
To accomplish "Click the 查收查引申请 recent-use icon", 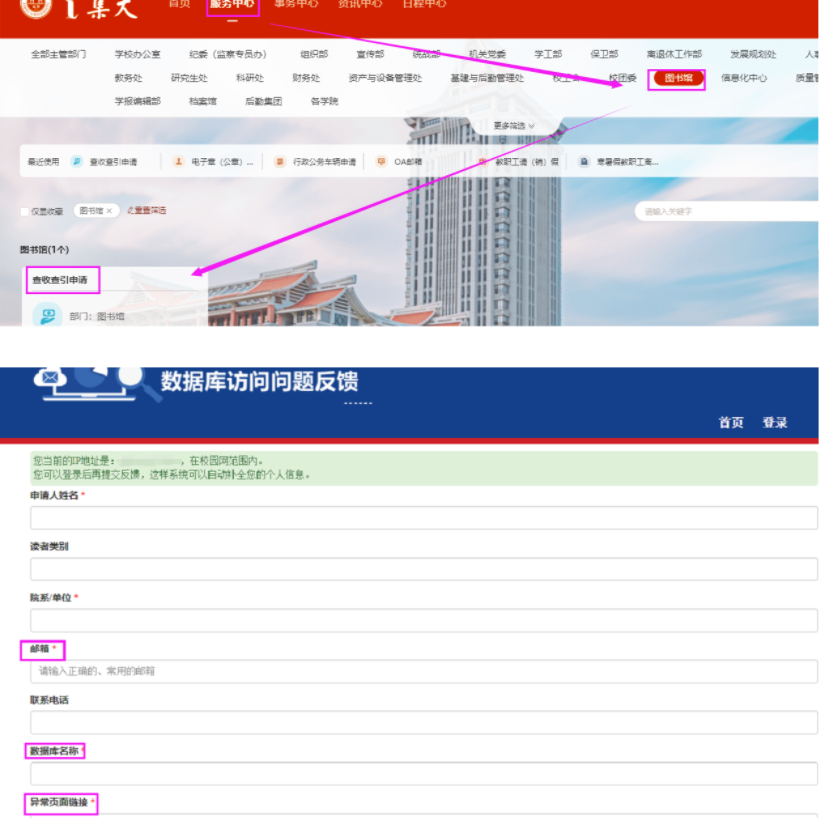I will click(77, 161).
